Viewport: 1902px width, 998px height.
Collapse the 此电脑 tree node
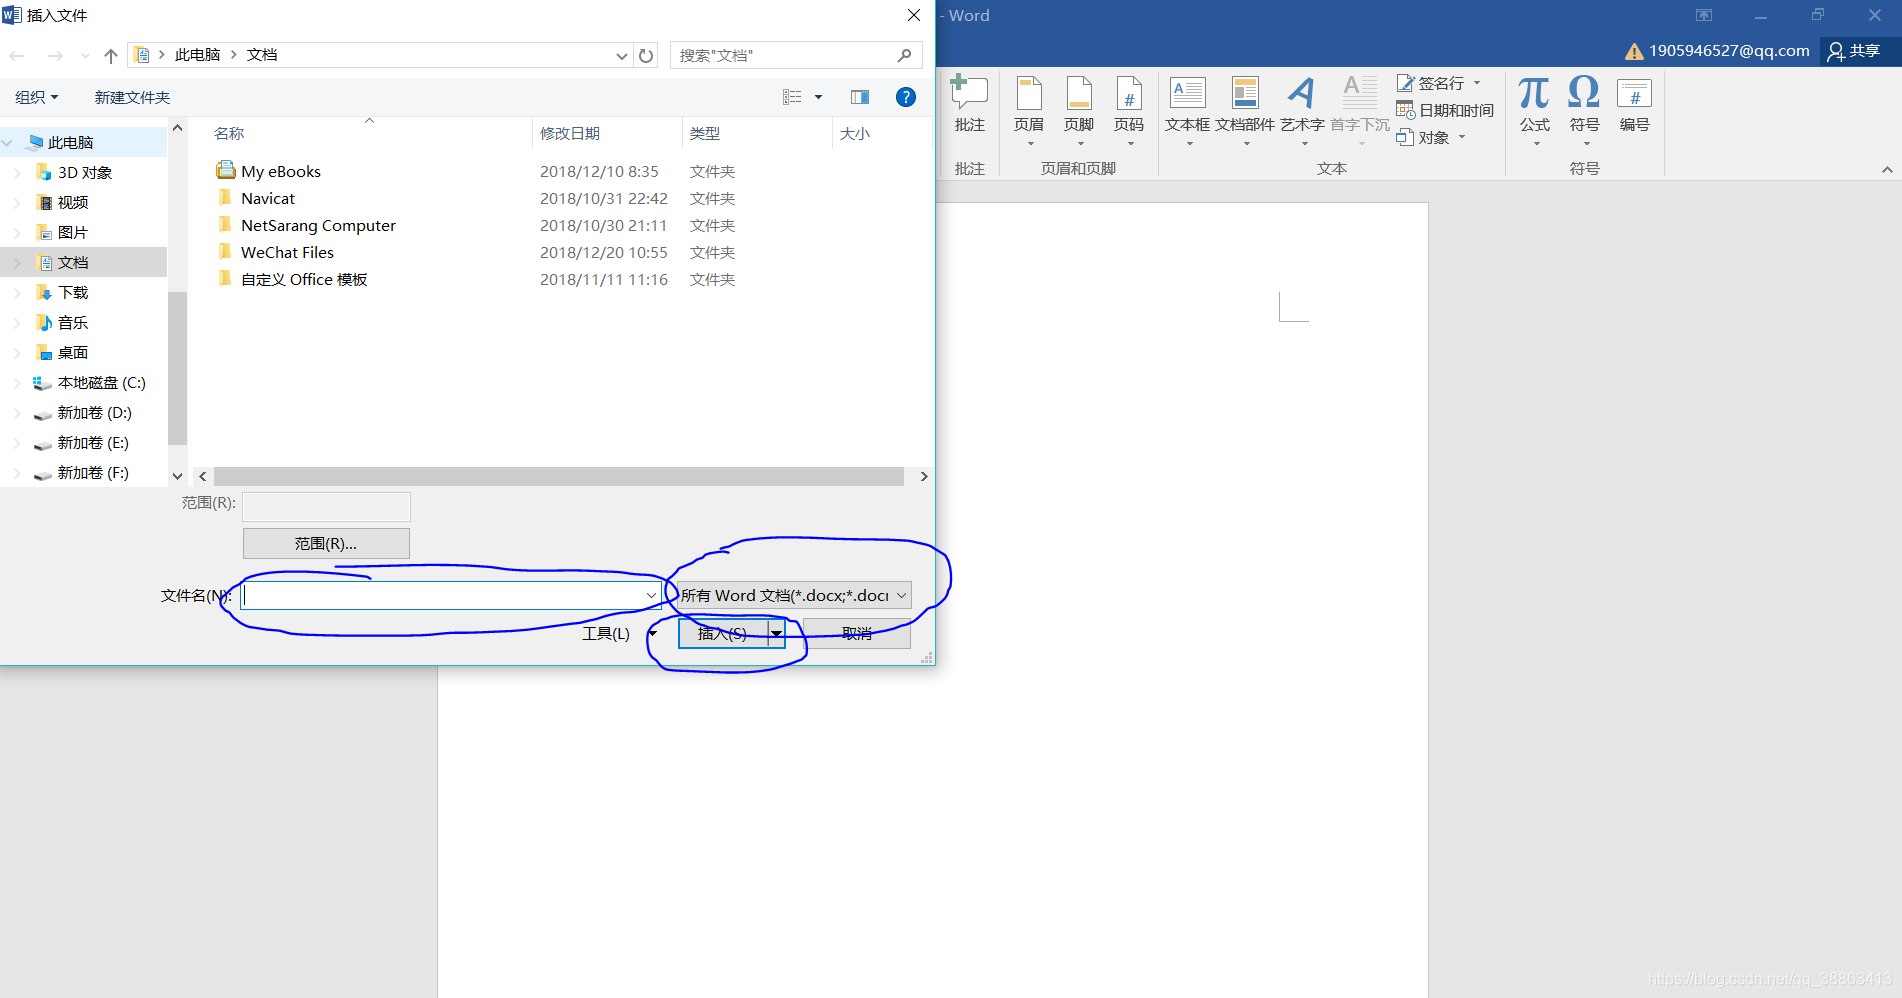coord(7,143)
